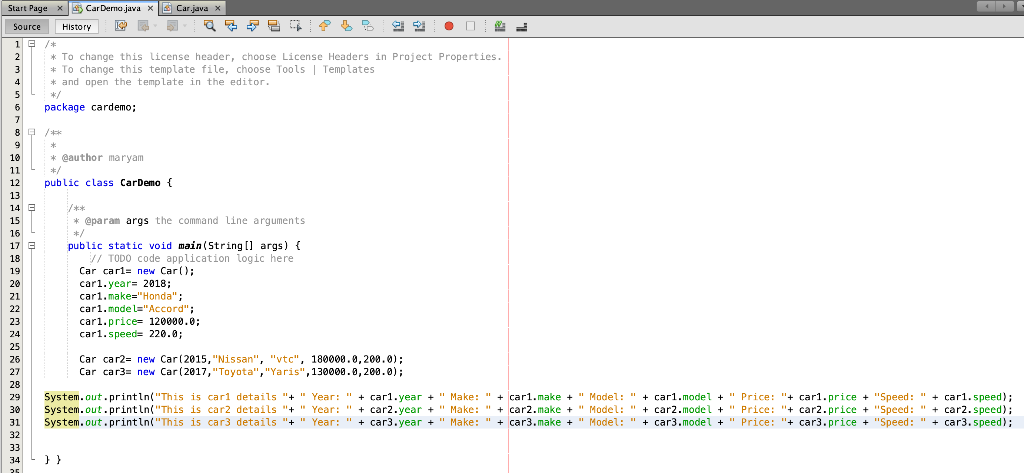1024x473 pixels.
Task: Collapse author Javadoc fold at line 8
Action: (31, 132)
